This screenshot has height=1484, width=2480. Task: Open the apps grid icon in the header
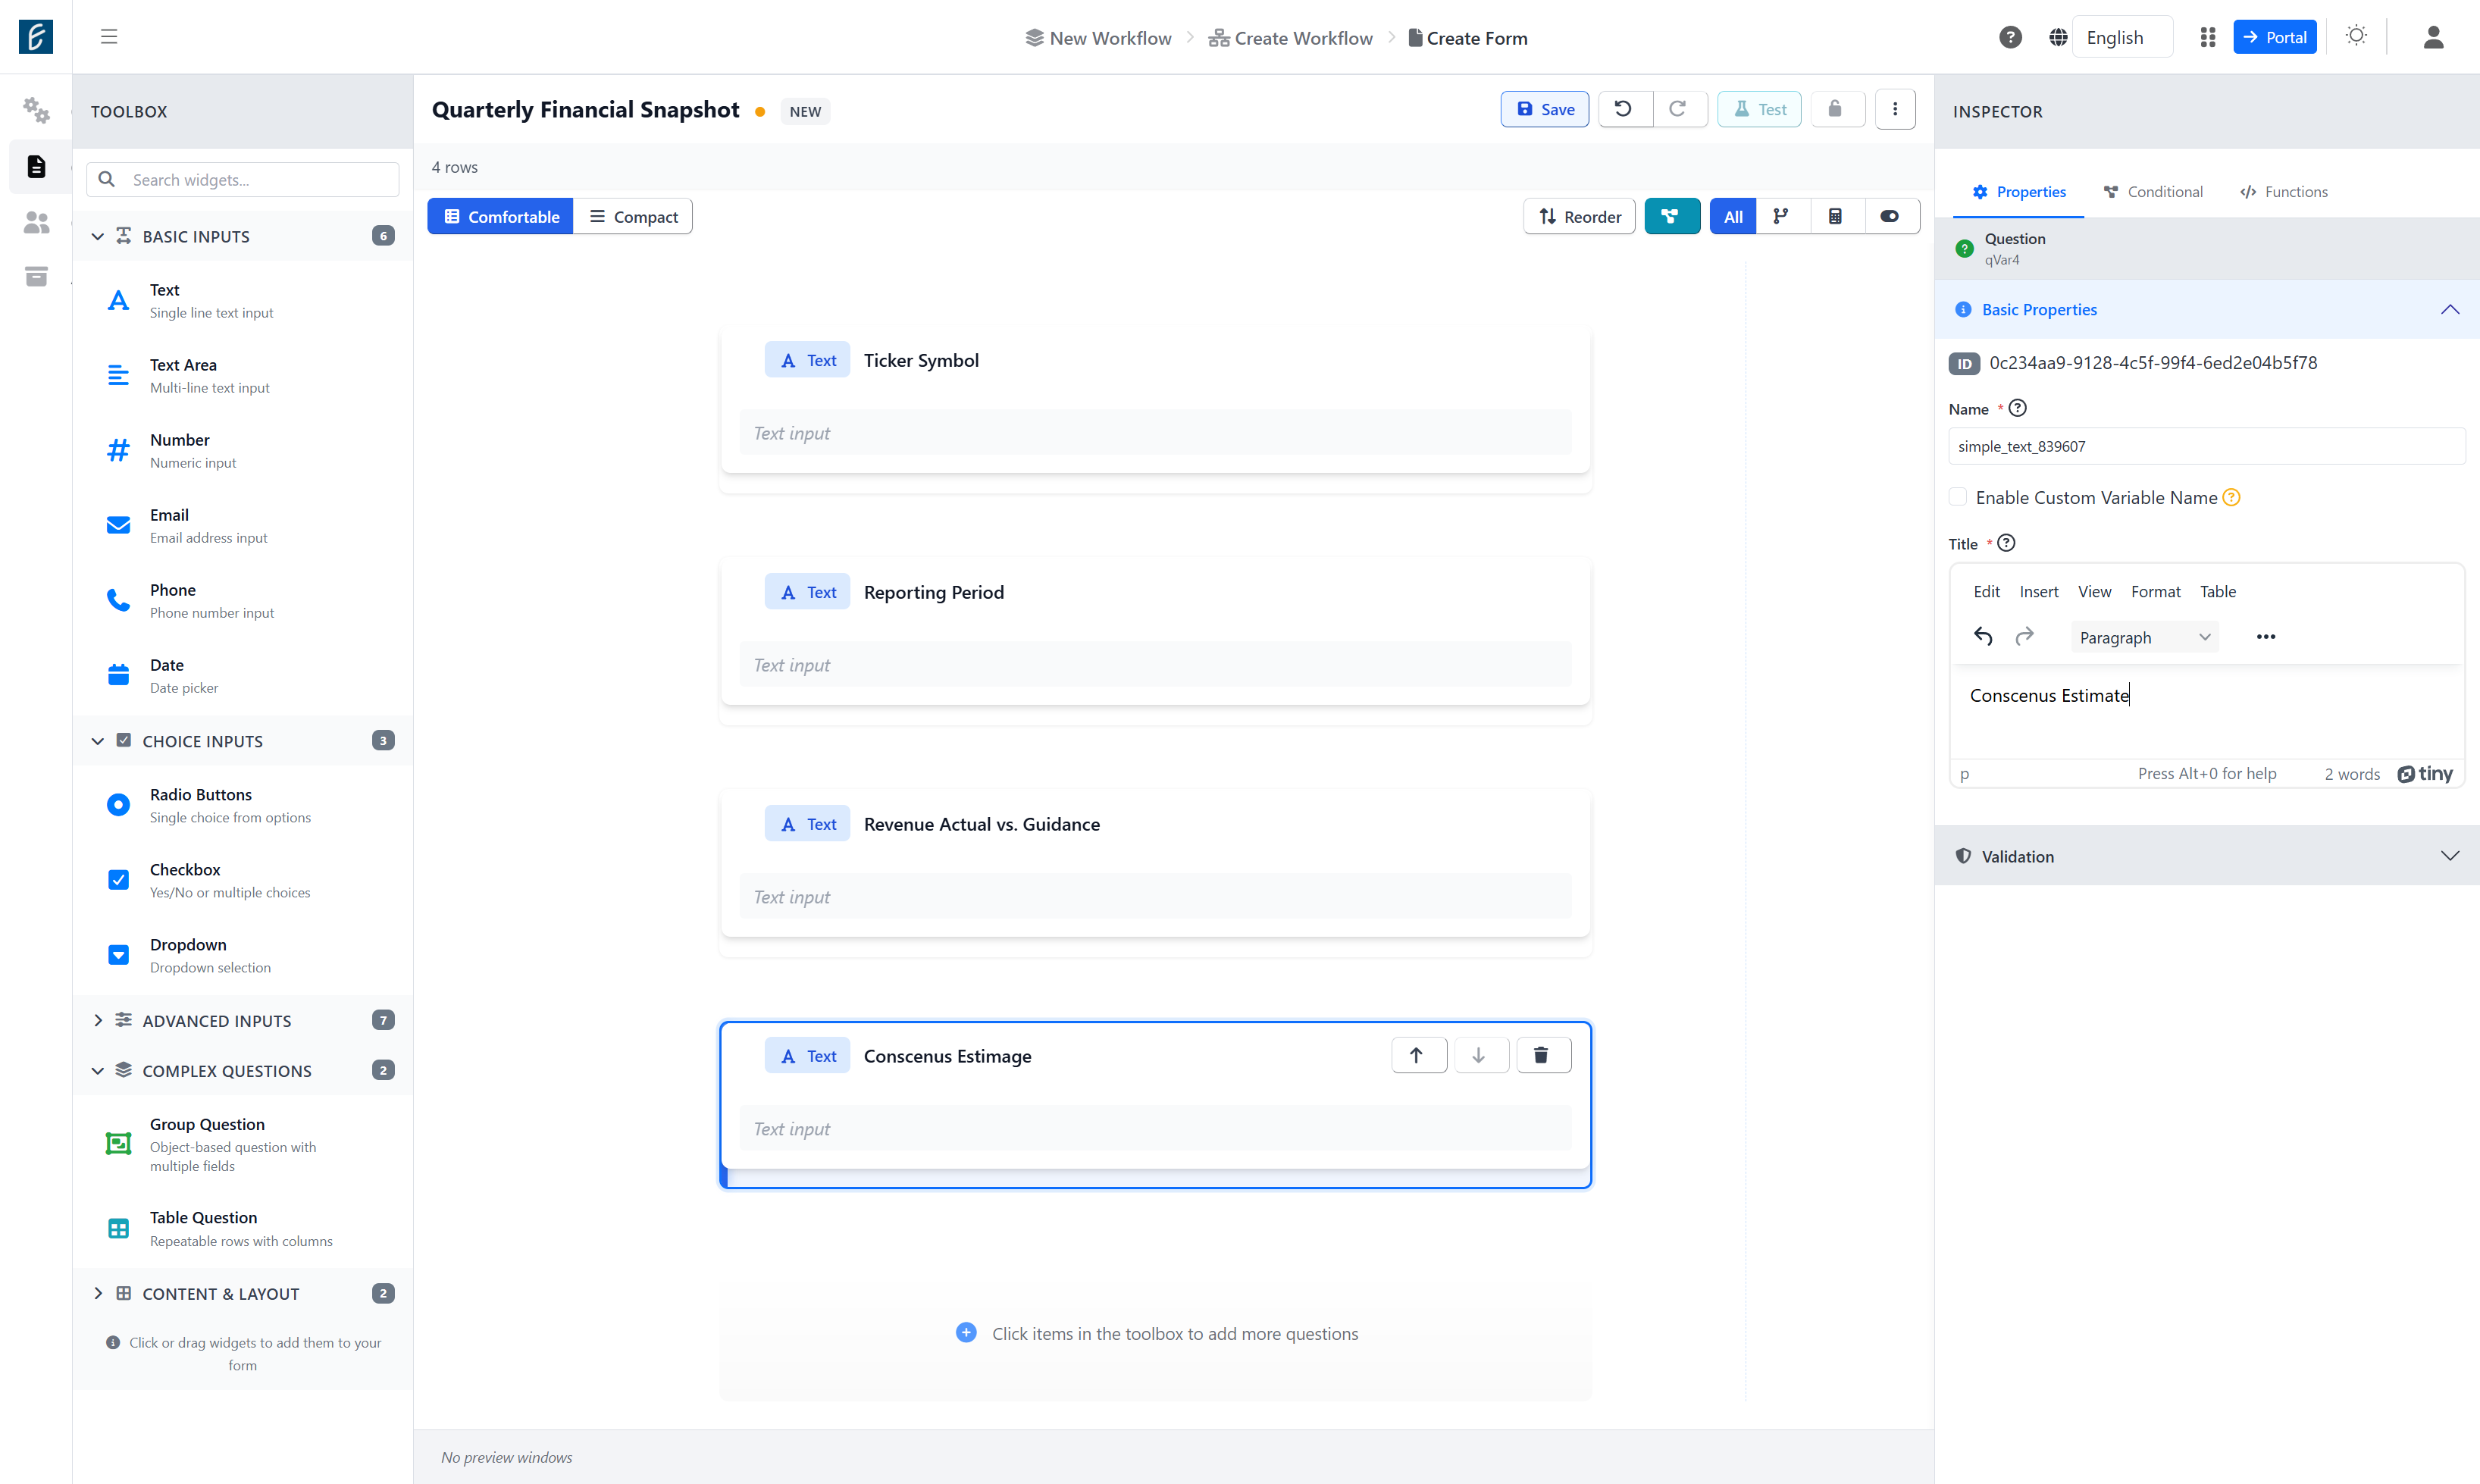2208,37
